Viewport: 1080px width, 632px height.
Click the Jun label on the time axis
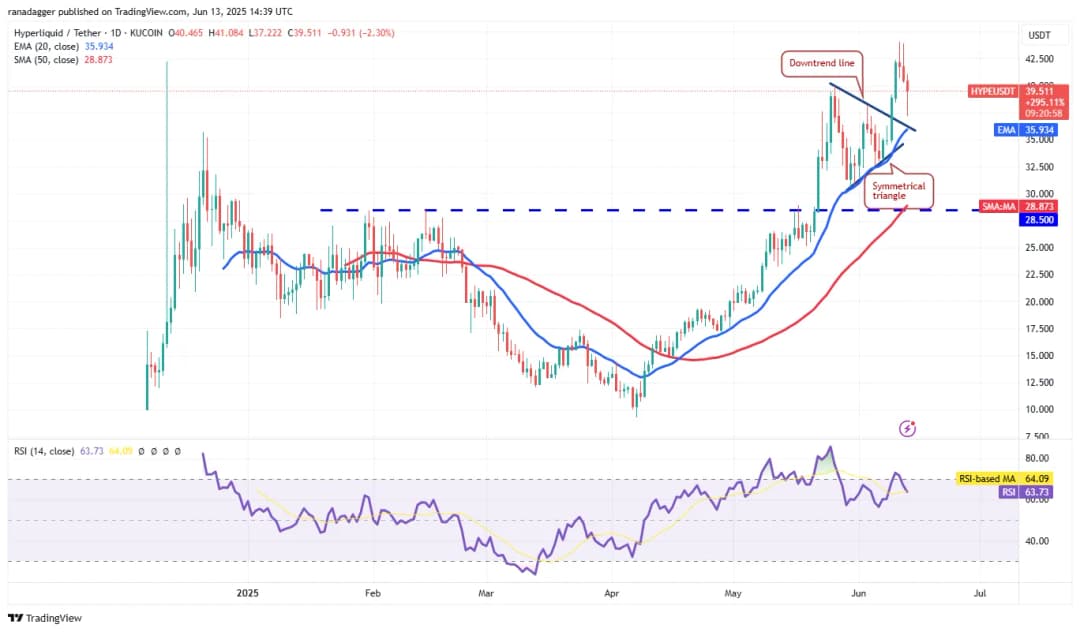(857, 593)
